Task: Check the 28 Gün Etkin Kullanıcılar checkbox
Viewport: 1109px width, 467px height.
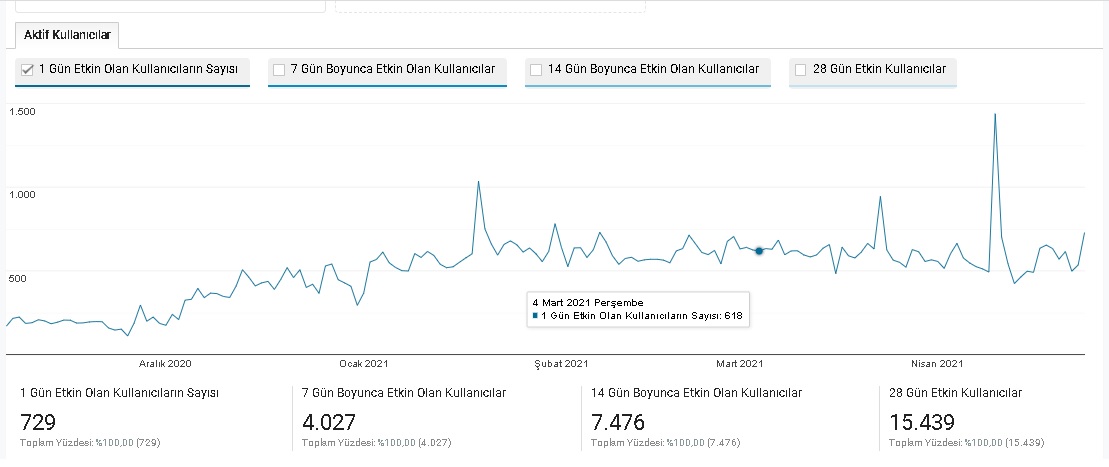Action: pos(801,69)
